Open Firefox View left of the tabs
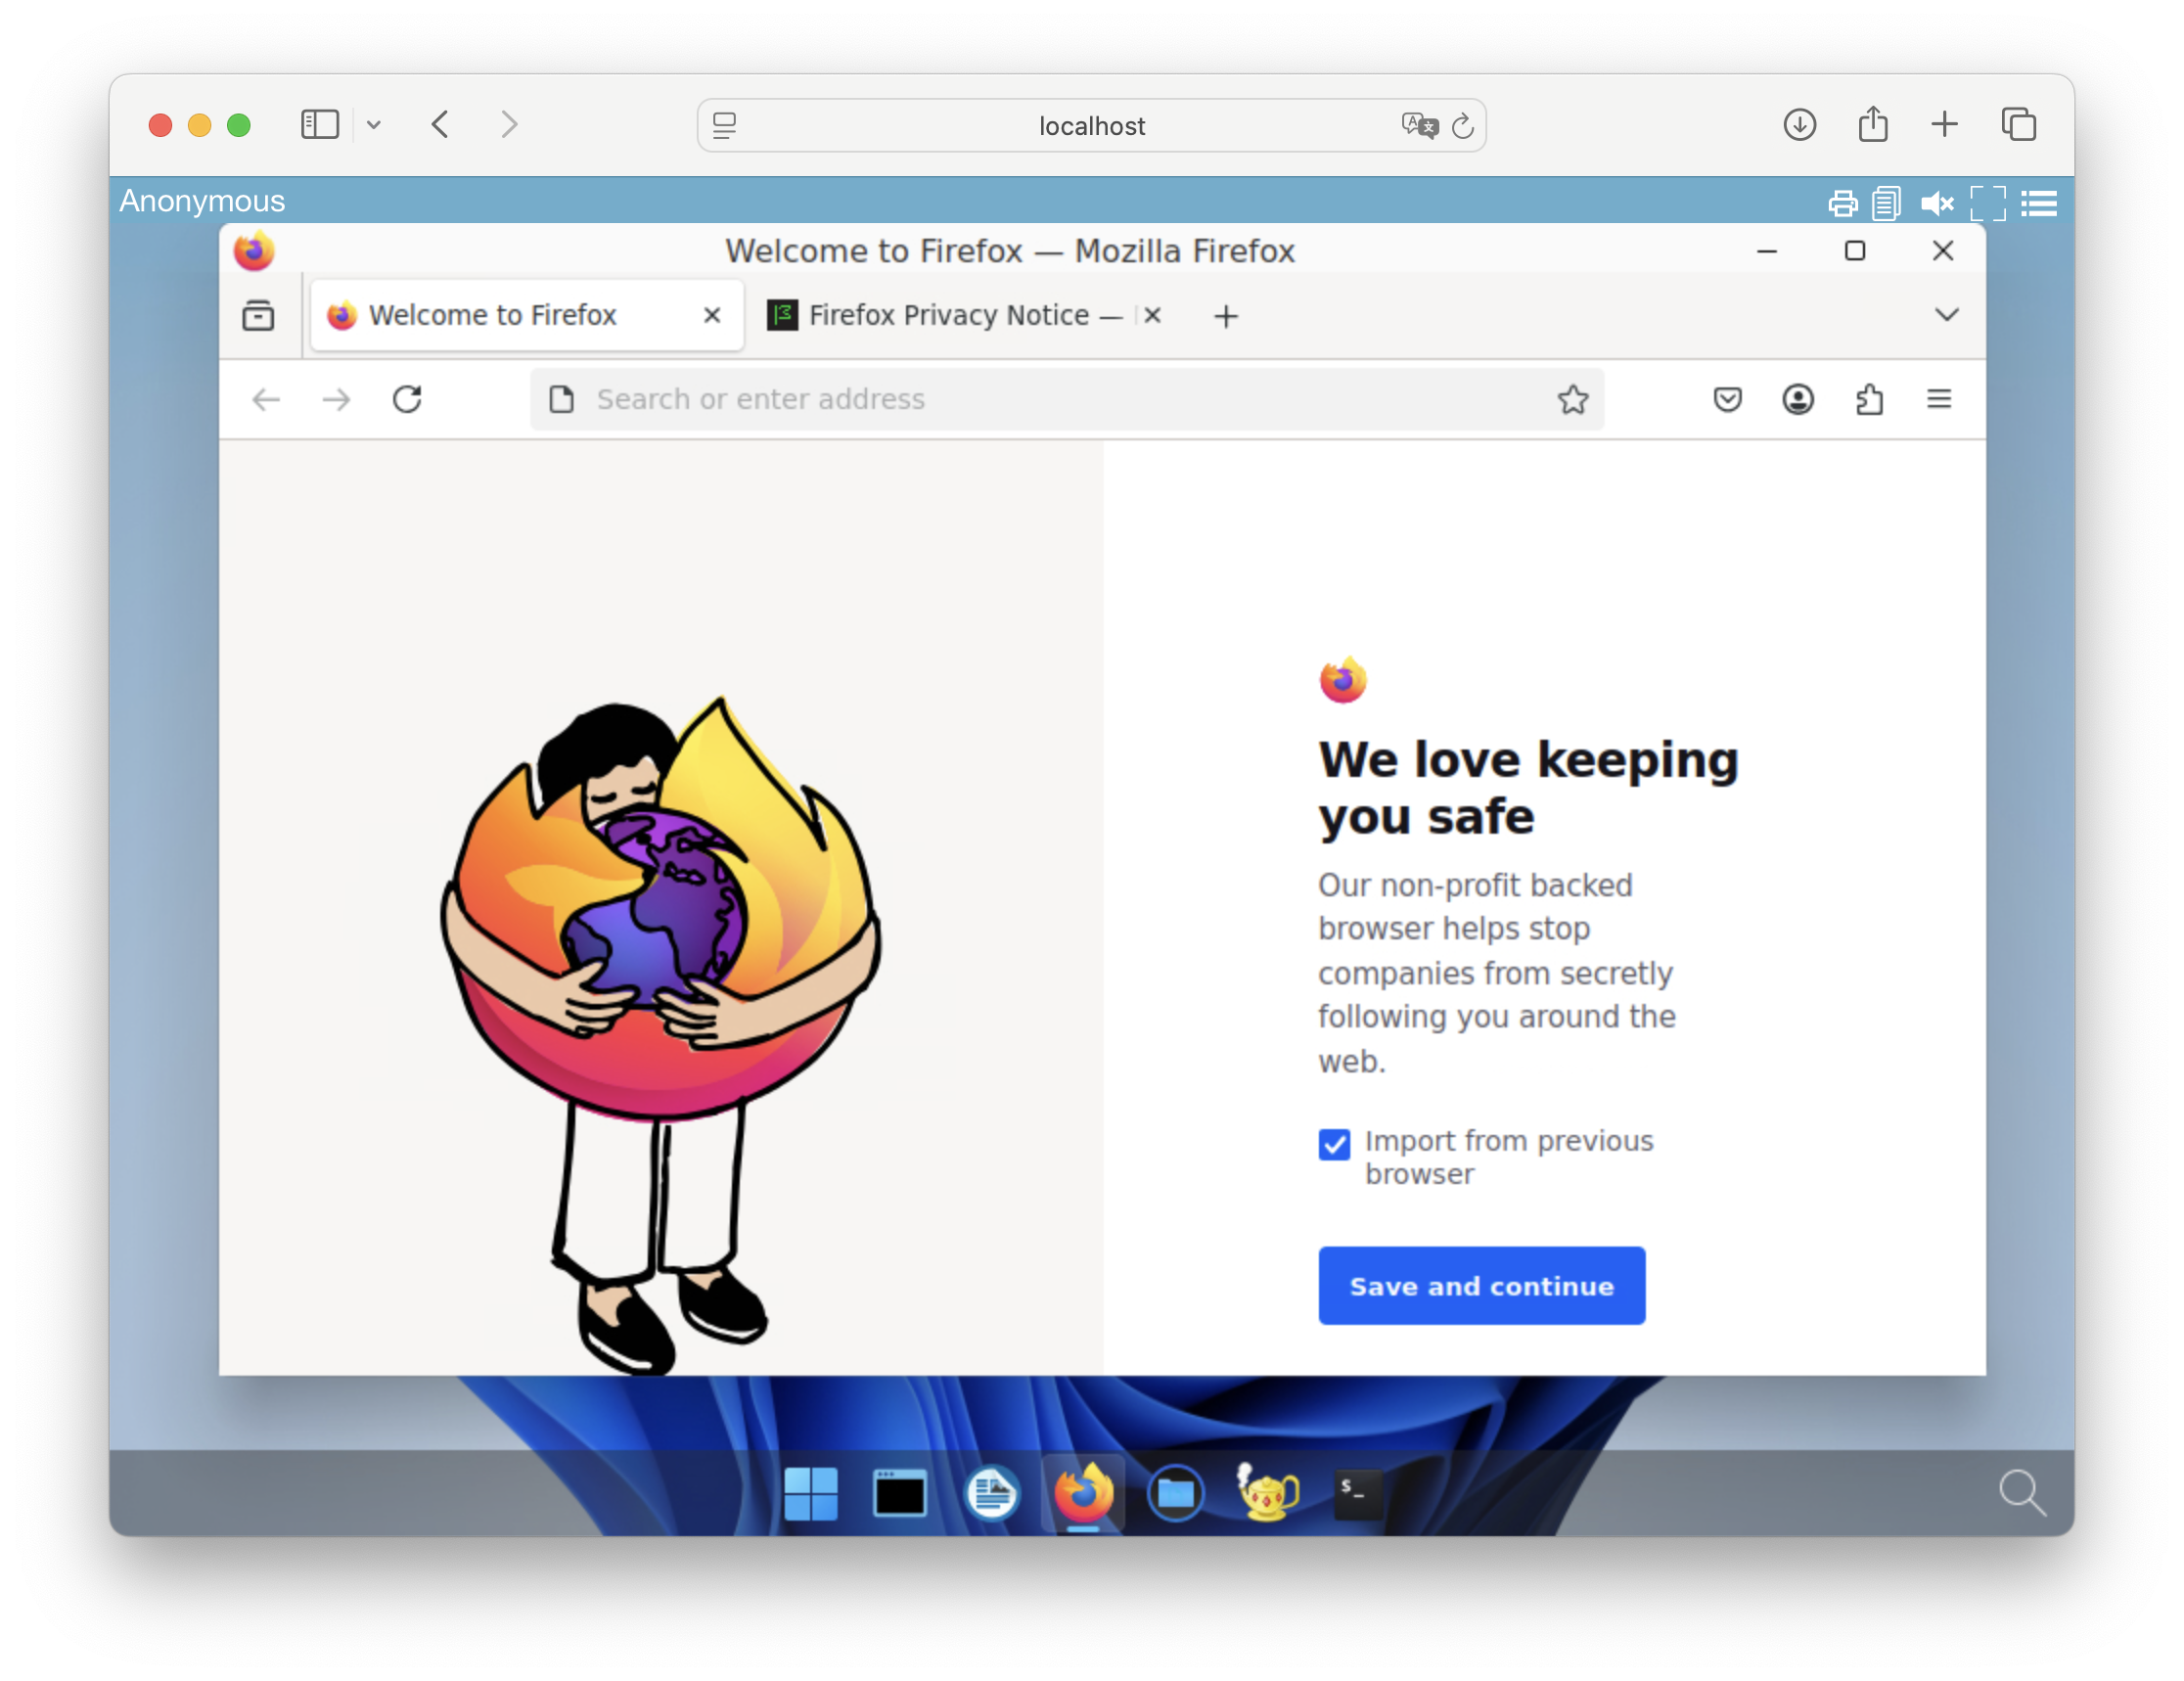2184x1681 pixels. pos(257,315)
